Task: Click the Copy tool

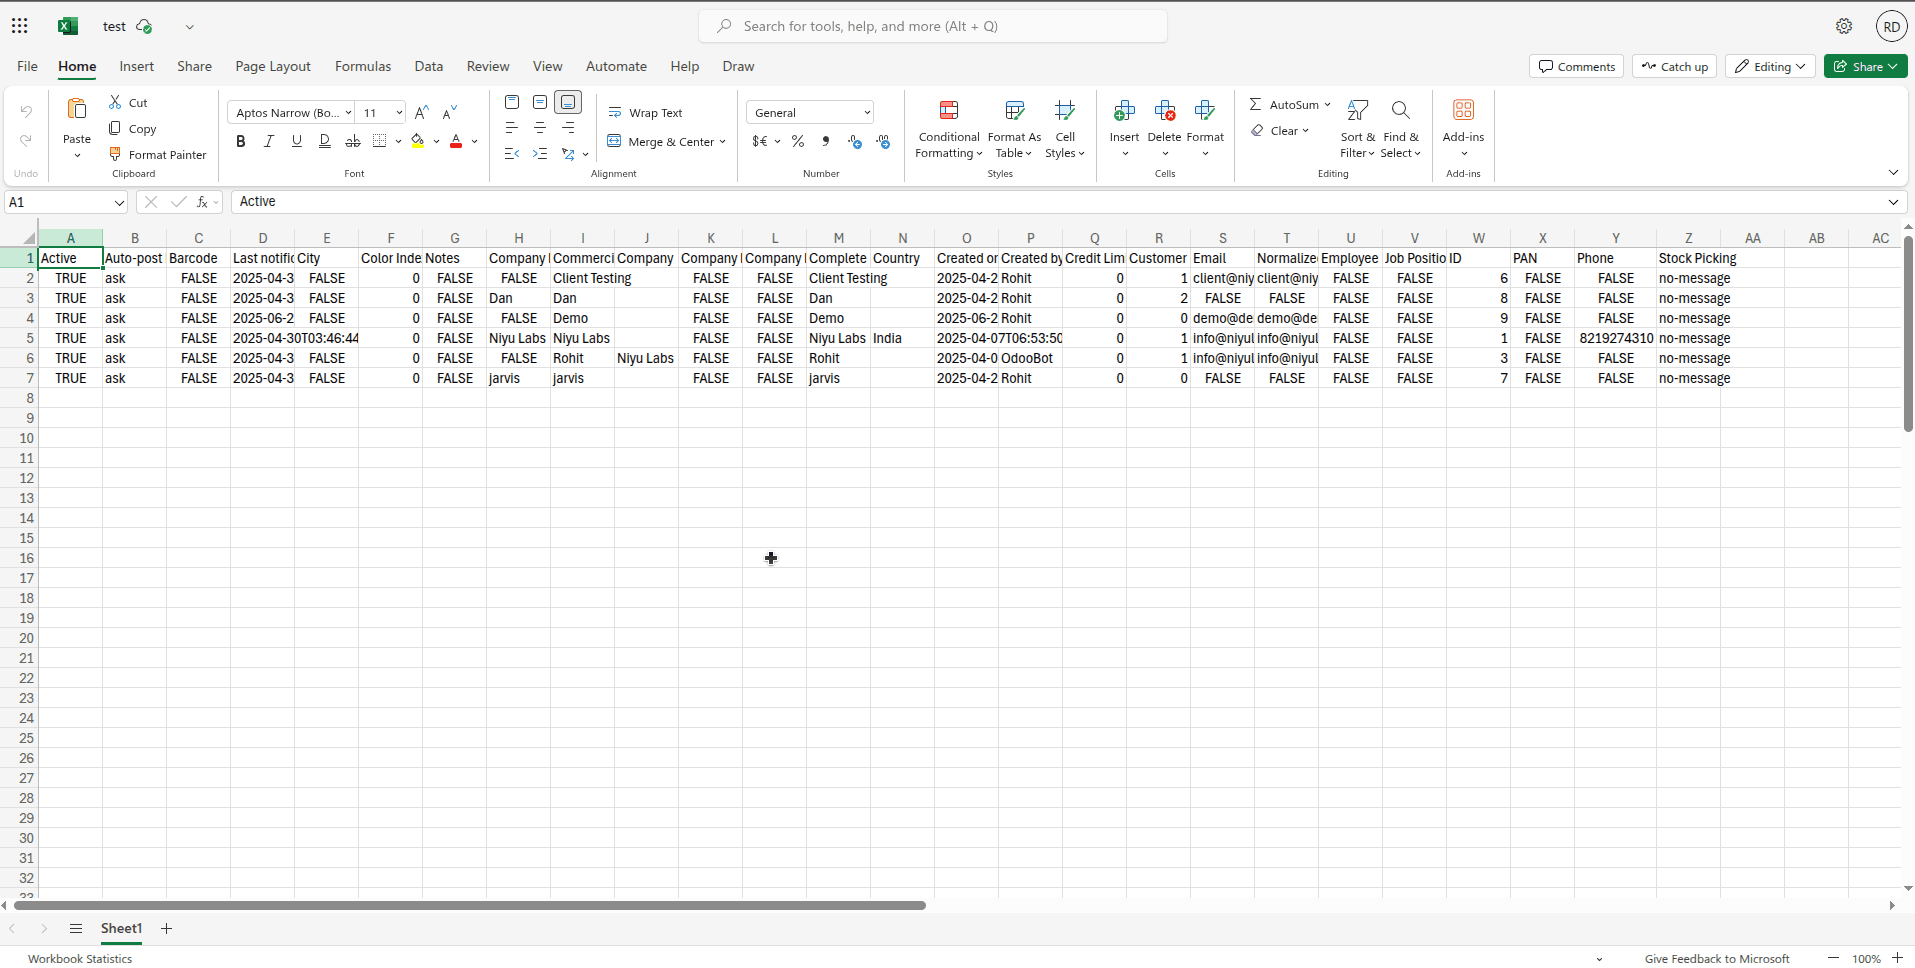Action: pyautogui.click(x=132, y=129)
